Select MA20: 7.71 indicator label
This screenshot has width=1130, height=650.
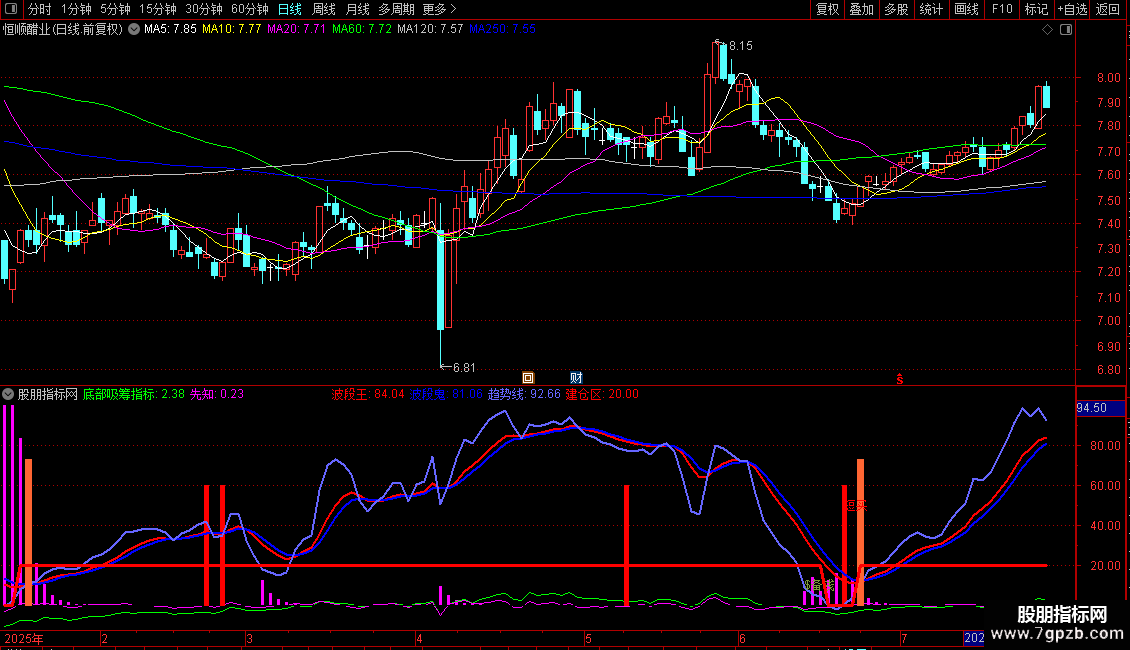(296, 29)
